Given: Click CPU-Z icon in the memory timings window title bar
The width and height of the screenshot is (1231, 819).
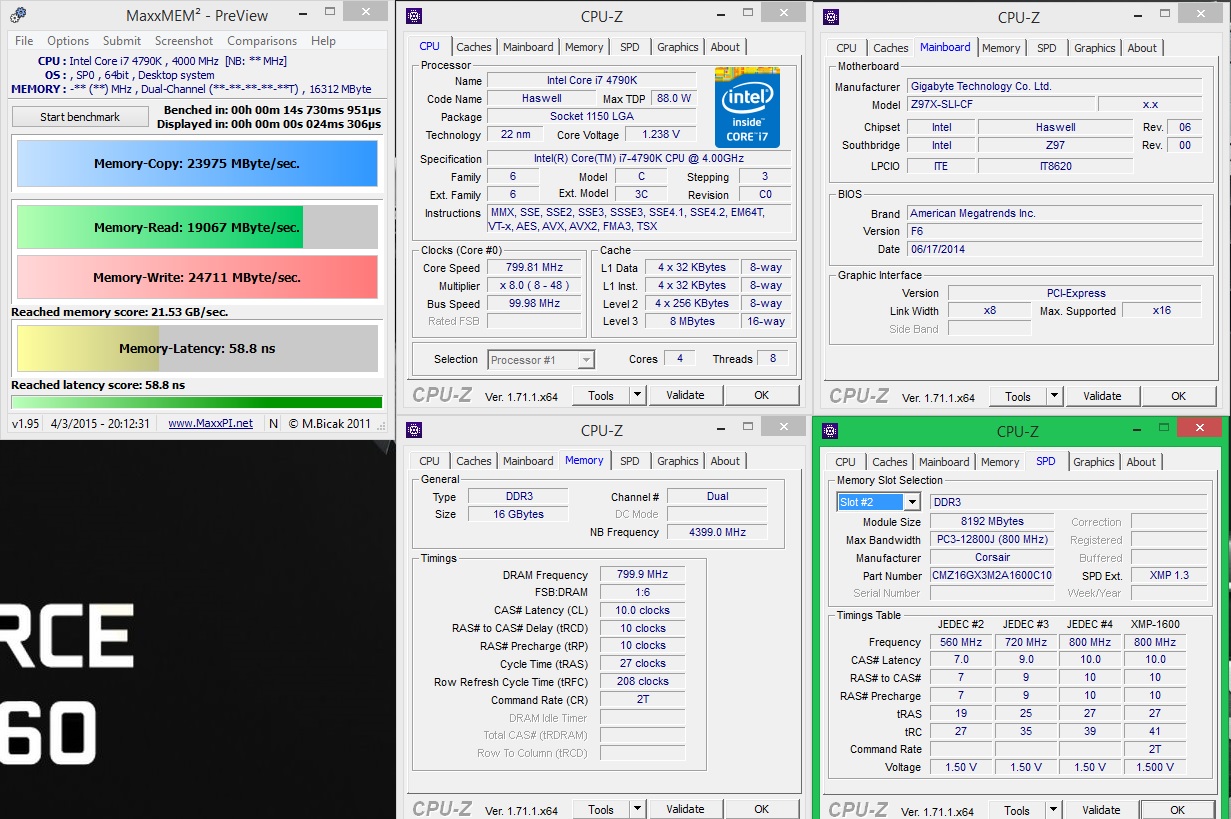Looking at the screenshot, I should pyautogui.click(x=414, y=430).
